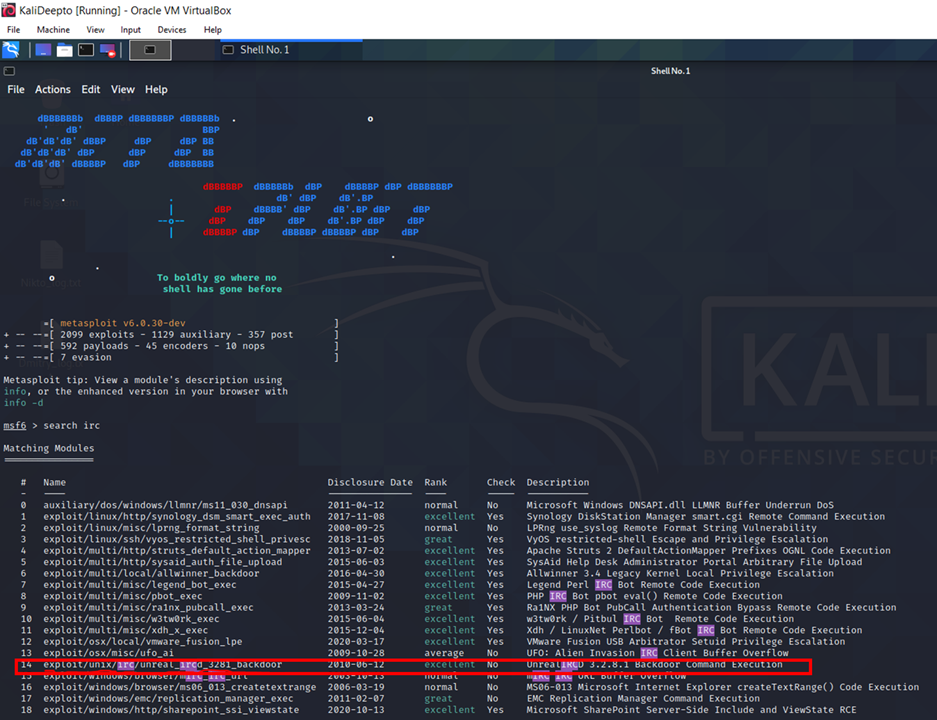Viewport: 937px width, 720px height.
Task: Click the '2099 exploits - 1129 auxiliary - 357 post' line
Action: tap(177, 335)
